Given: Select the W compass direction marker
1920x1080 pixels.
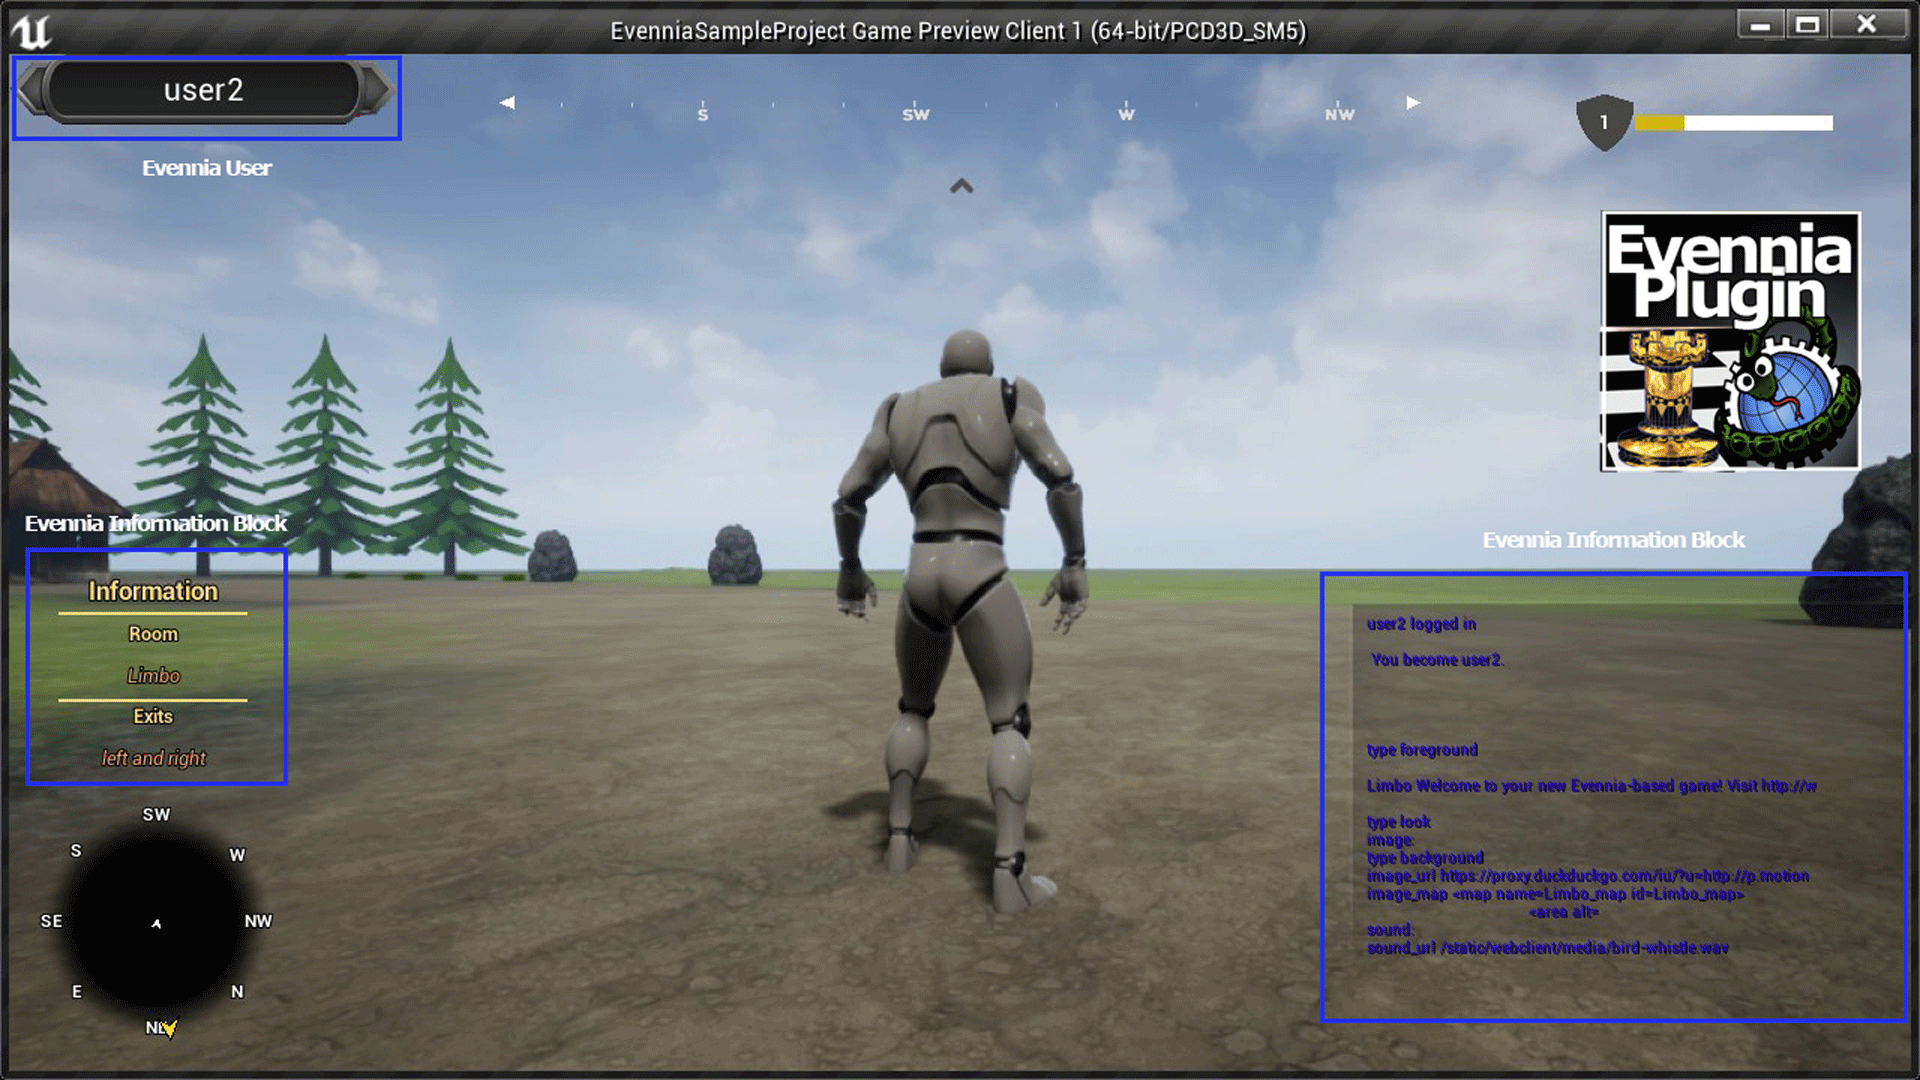Looking at the screenshot, I should coord(1126,113).
